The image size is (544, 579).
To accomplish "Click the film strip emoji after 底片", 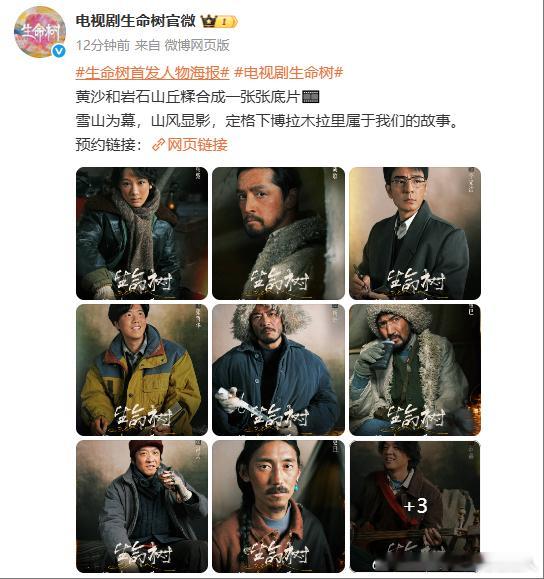I will point(310,97).
